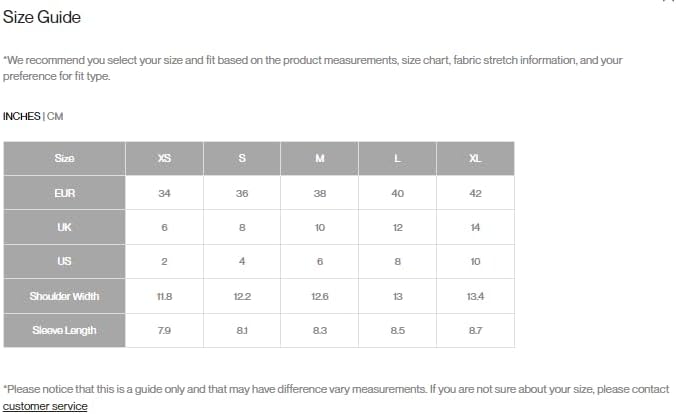The image size is (676, 414).
Task: Select the M size column header
Action: click(320, 158)
